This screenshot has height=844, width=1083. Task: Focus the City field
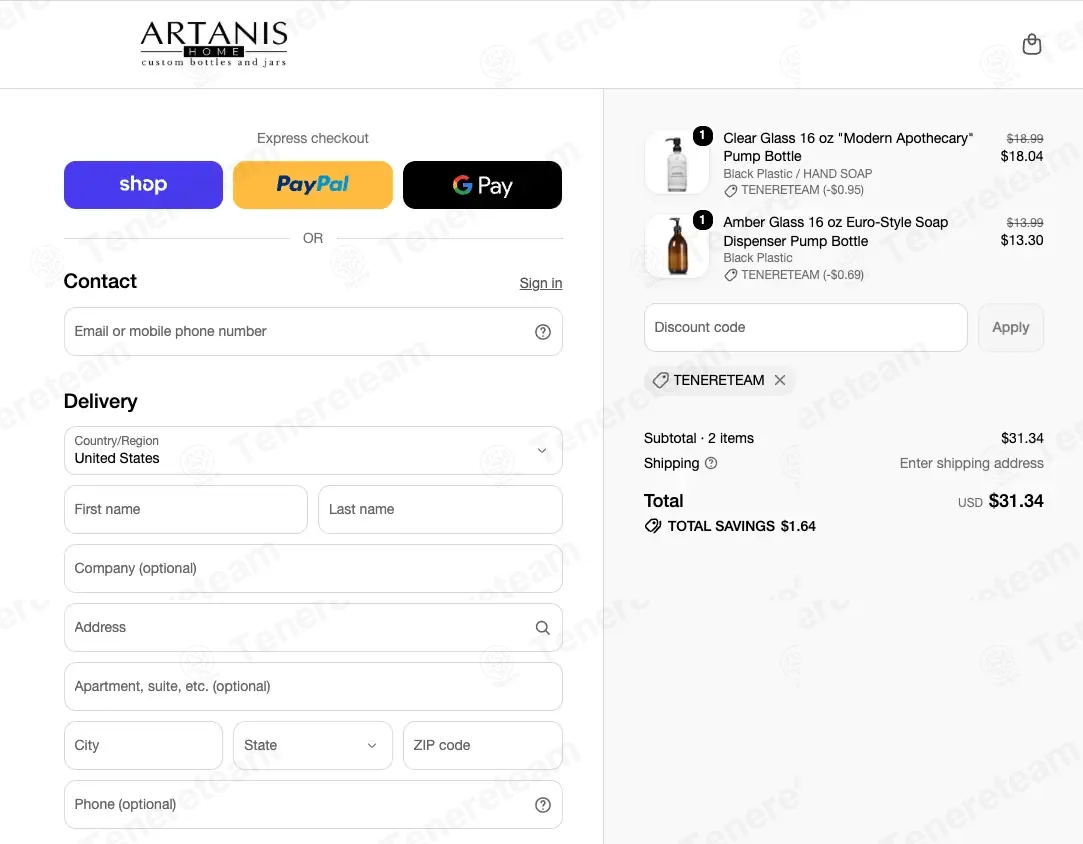point(143,745)
